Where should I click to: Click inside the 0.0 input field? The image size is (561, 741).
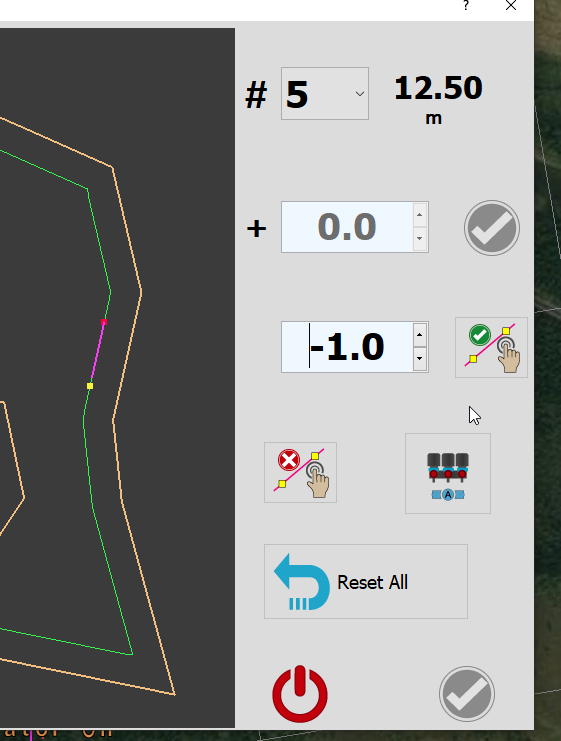pos(347,227)
